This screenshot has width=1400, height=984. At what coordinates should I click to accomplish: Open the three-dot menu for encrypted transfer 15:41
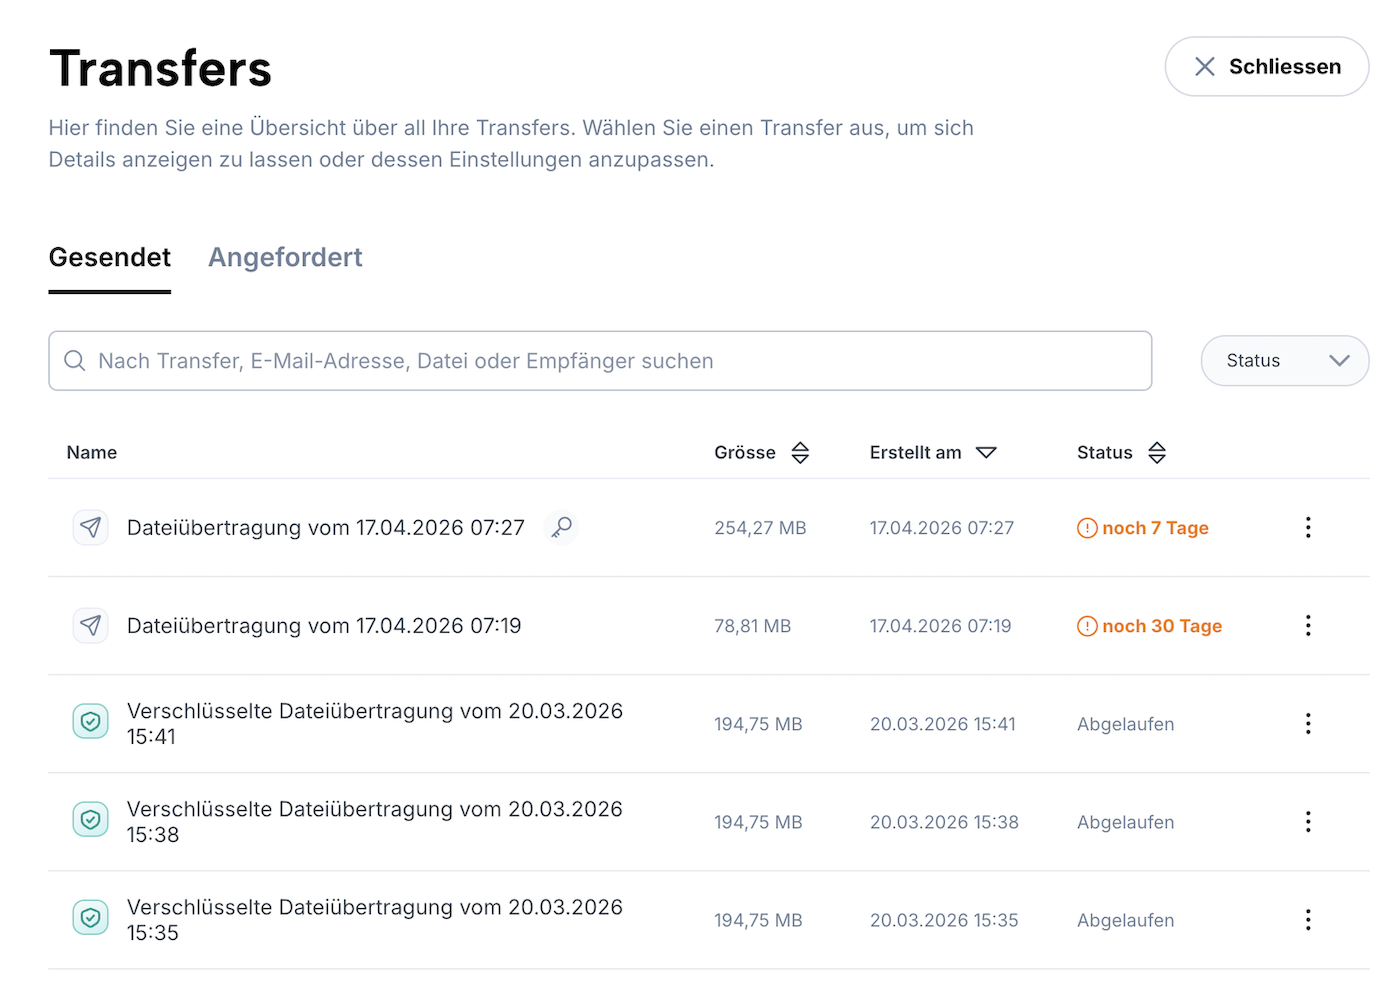click(x=1308, y=723)
